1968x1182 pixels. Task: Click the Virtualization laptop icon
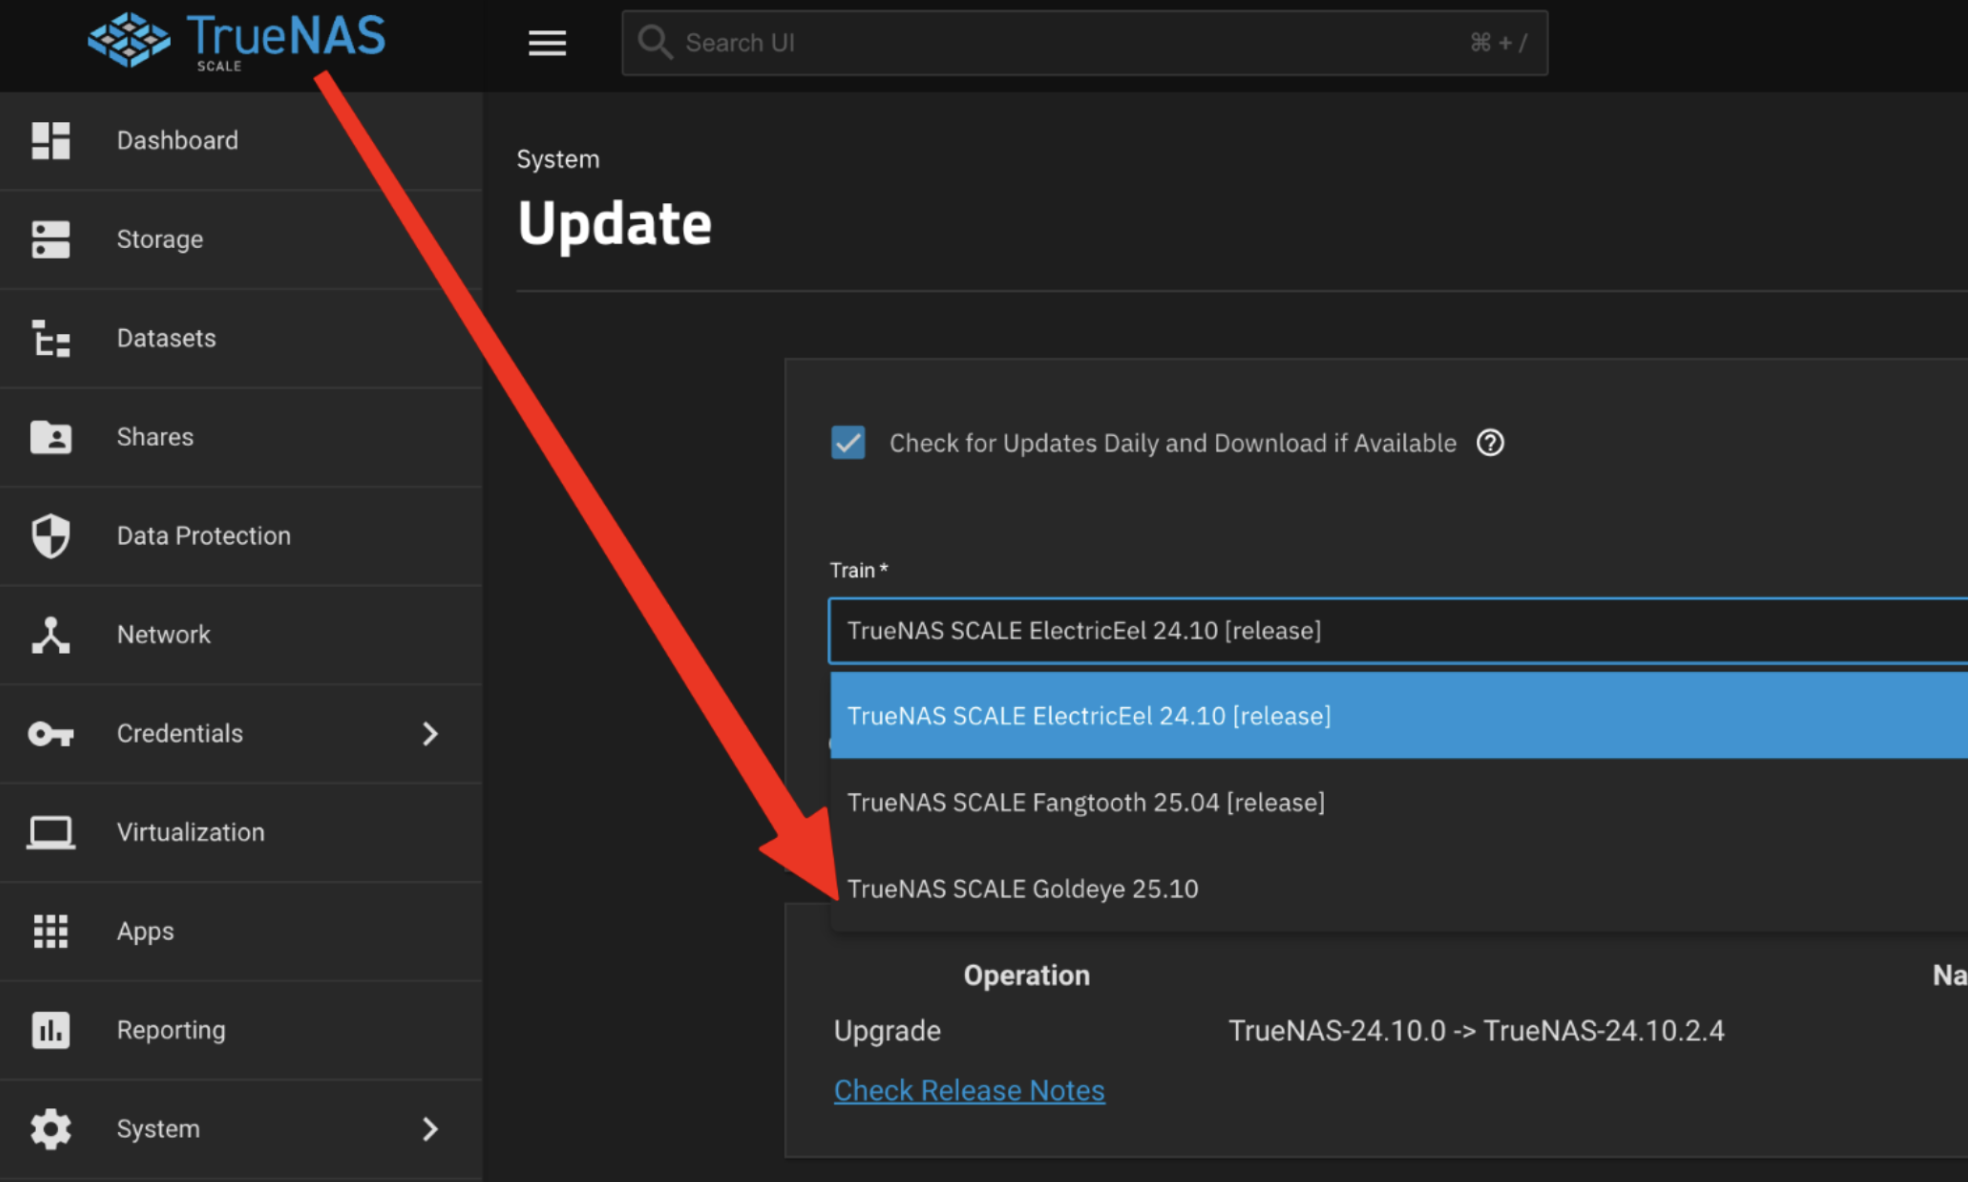50,832
